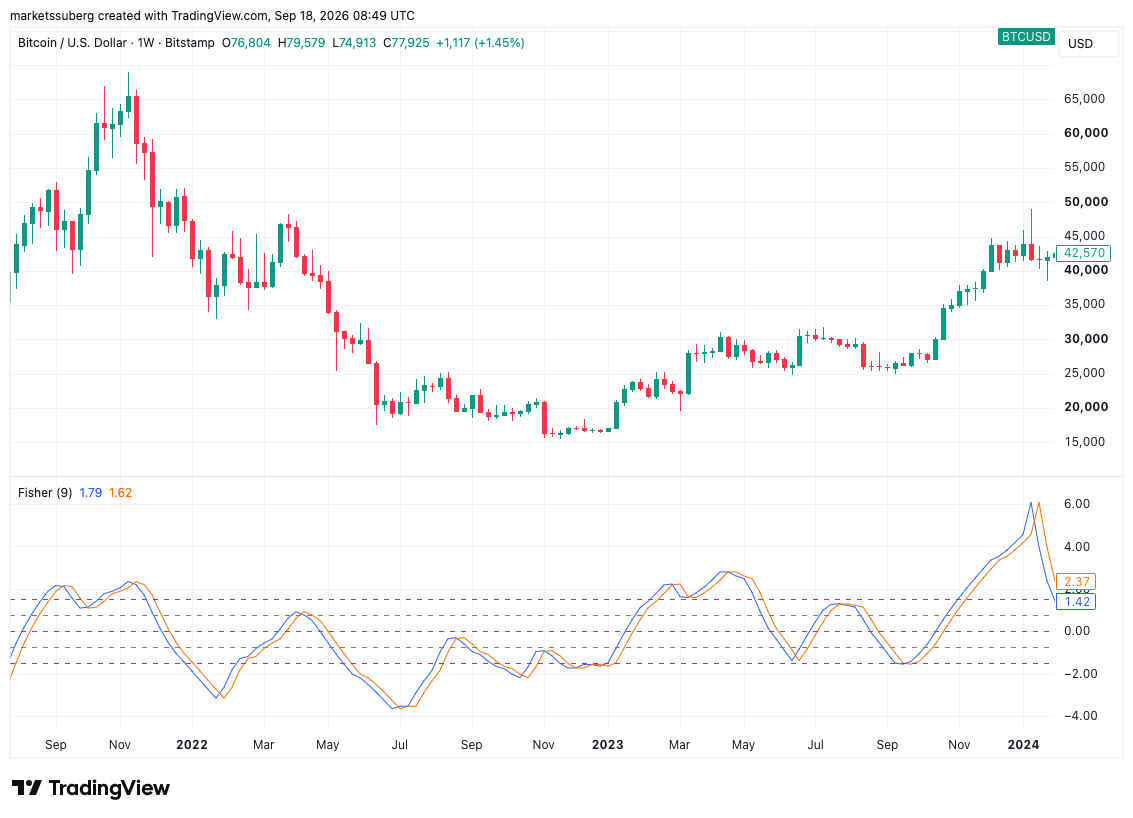Click the 35,000 price axis label
1133x818 pixels.
point(1085,304)
